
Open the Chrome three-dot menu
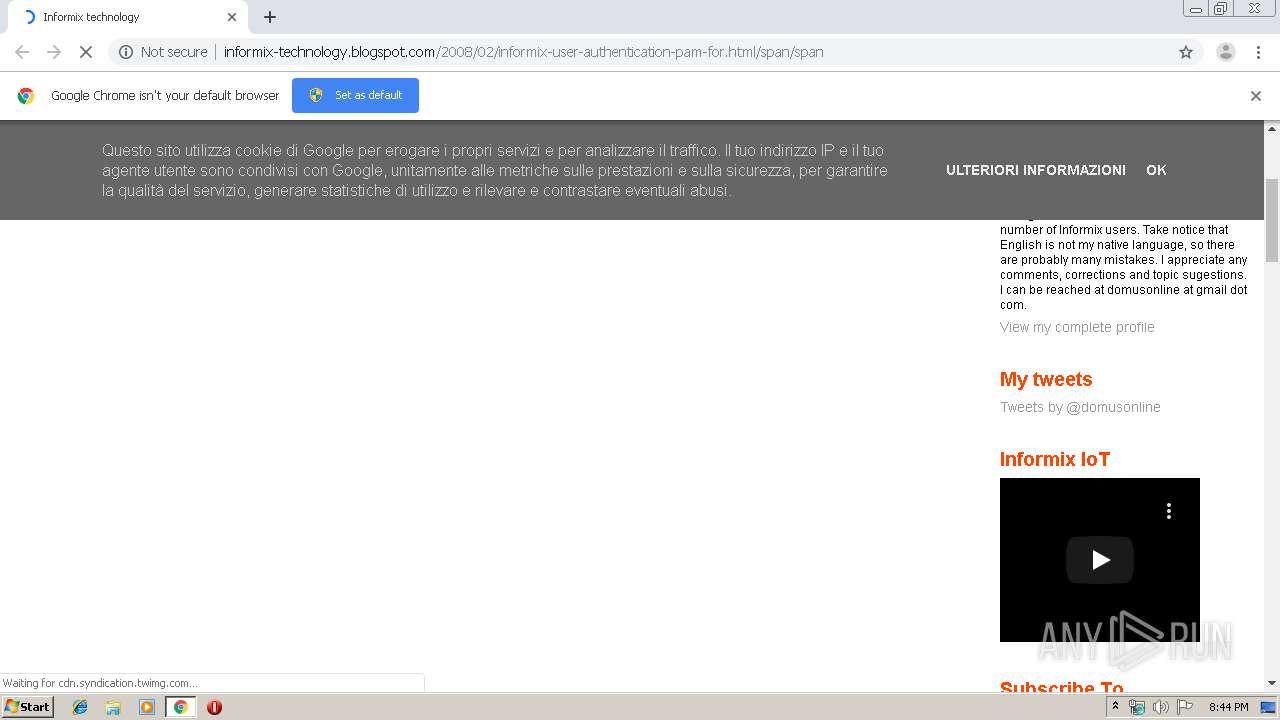click(x=1258, y=52)
